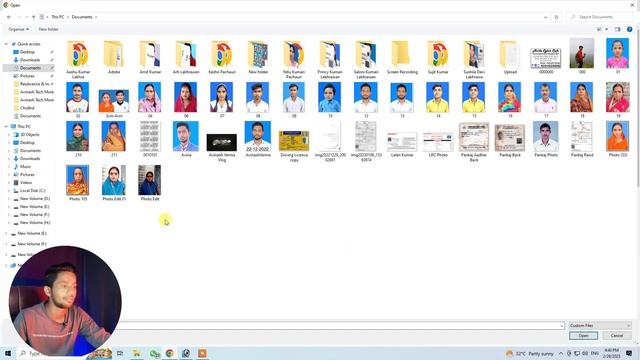Open the Organize dropdown menu
Screen dimensions: 640x360
[18, 29]
